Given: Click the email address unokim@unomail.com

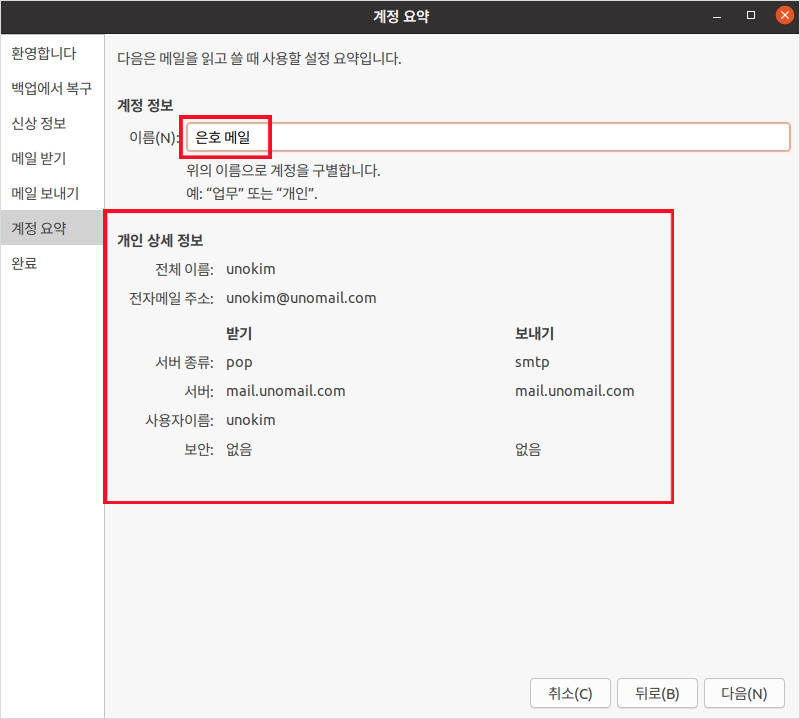Looking at the screenshot, I should coord(301,298).
